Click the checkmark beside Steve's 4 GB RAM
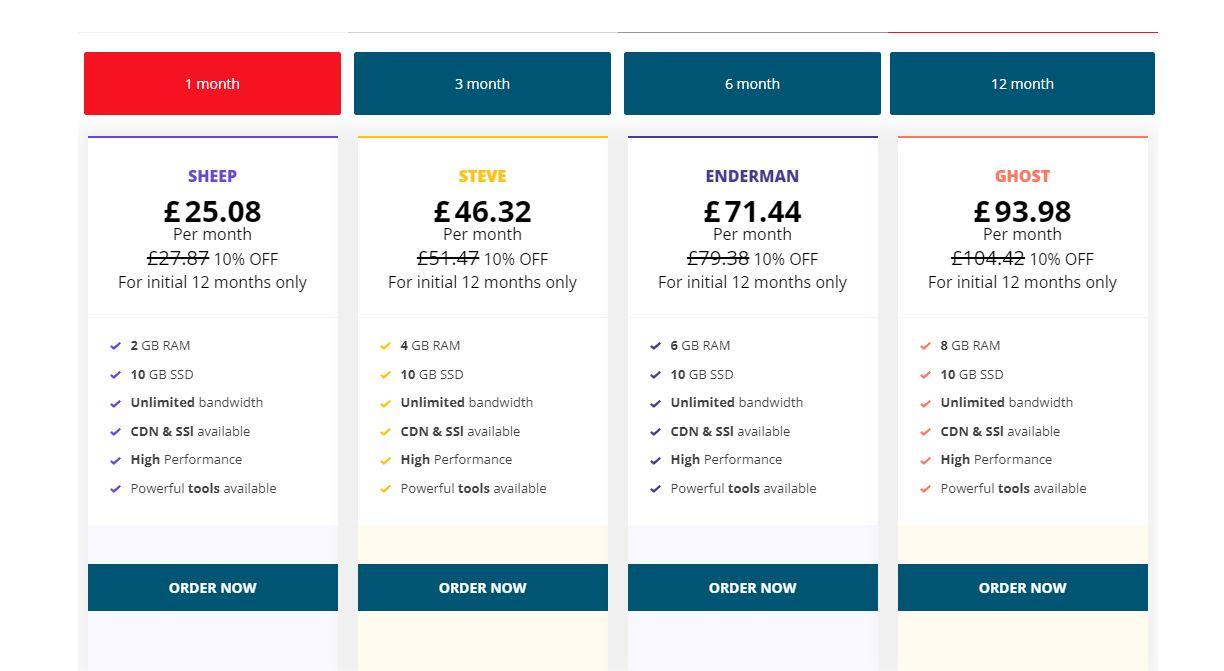 (x=384, y=345)
